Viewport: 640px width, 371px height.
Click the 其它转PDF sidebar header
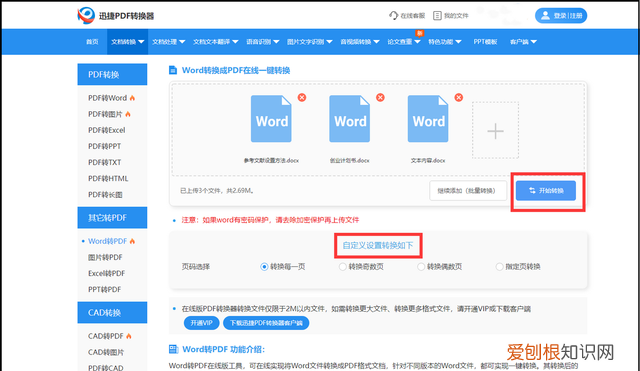click(x=112, y=218)
